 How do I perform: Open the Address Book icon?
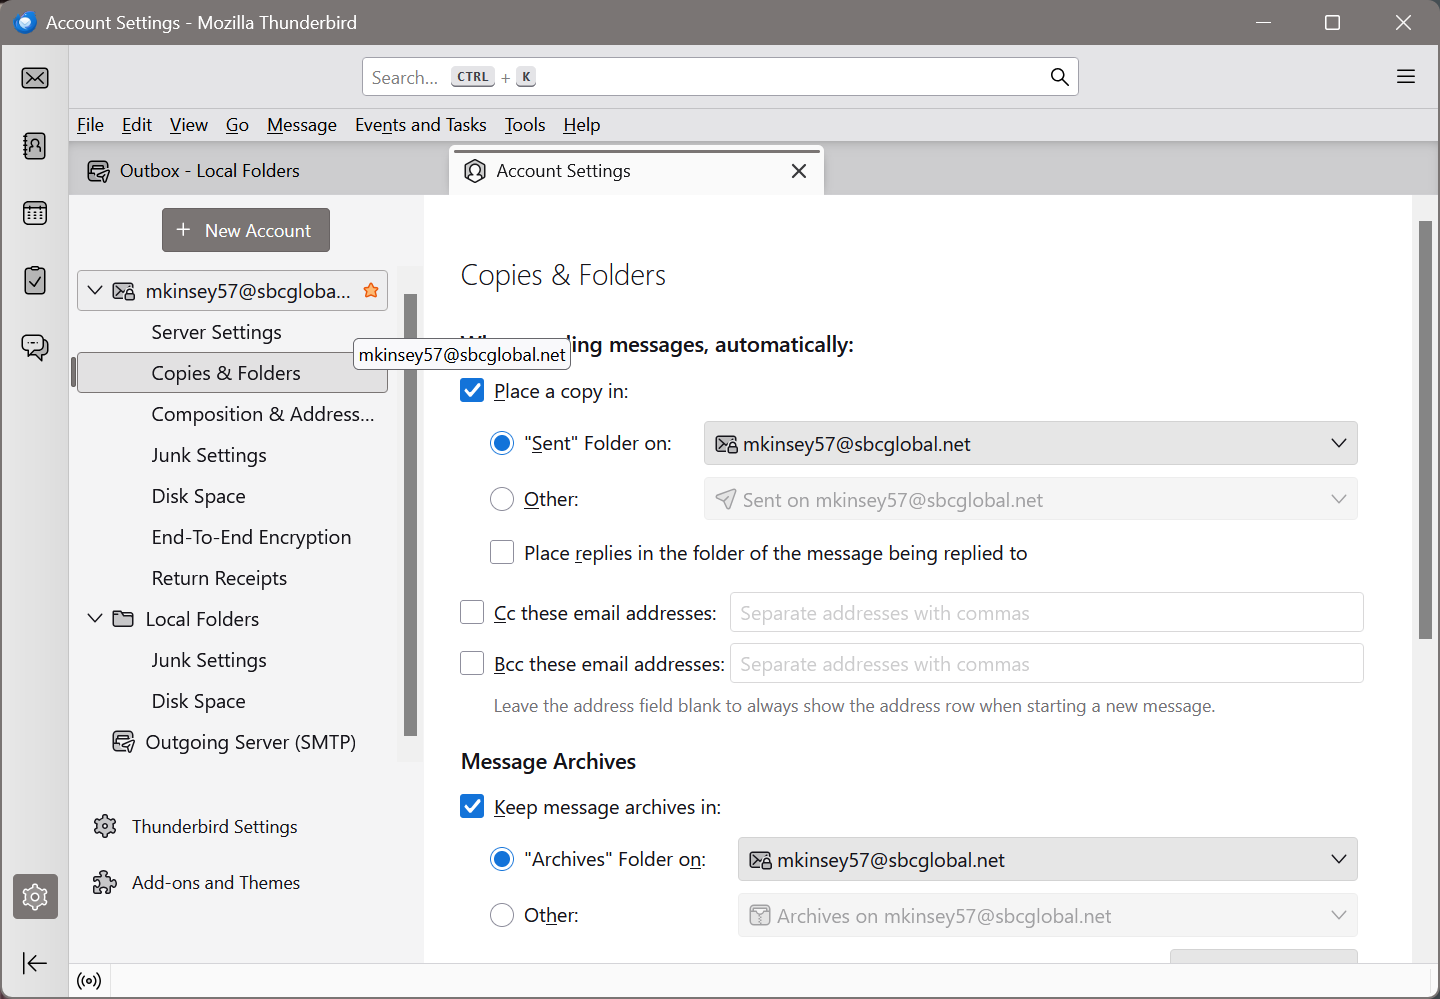coord(35,146)
